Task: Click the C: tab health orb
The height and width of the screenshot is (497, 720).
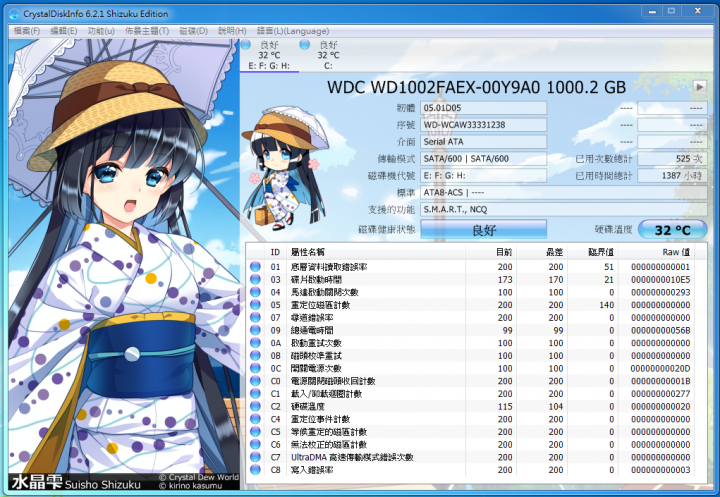Action: tap(304, 45)
